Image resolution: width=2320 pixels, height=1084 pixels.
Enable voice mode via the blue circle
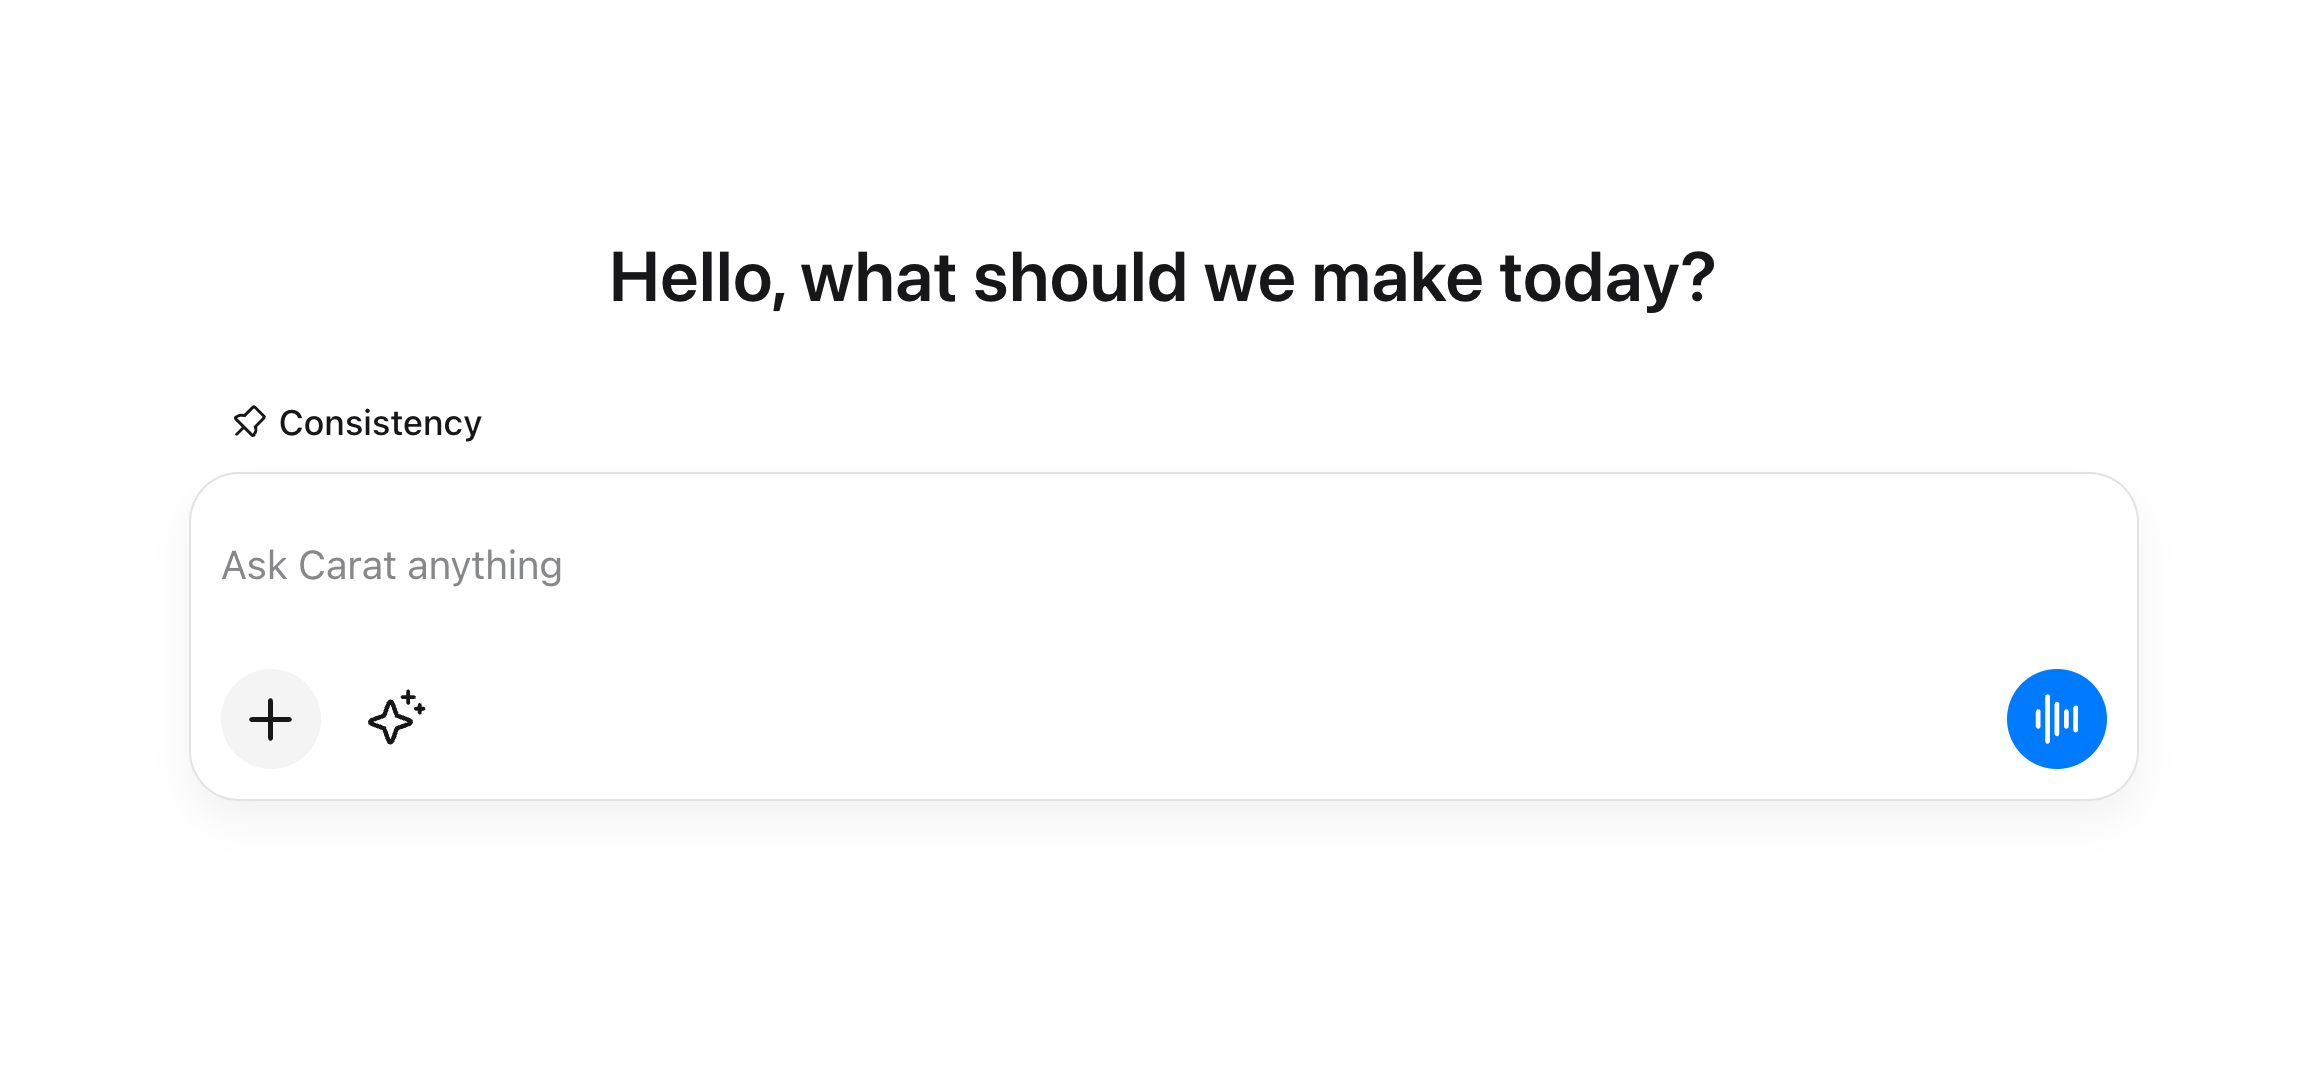(2056, 719)
